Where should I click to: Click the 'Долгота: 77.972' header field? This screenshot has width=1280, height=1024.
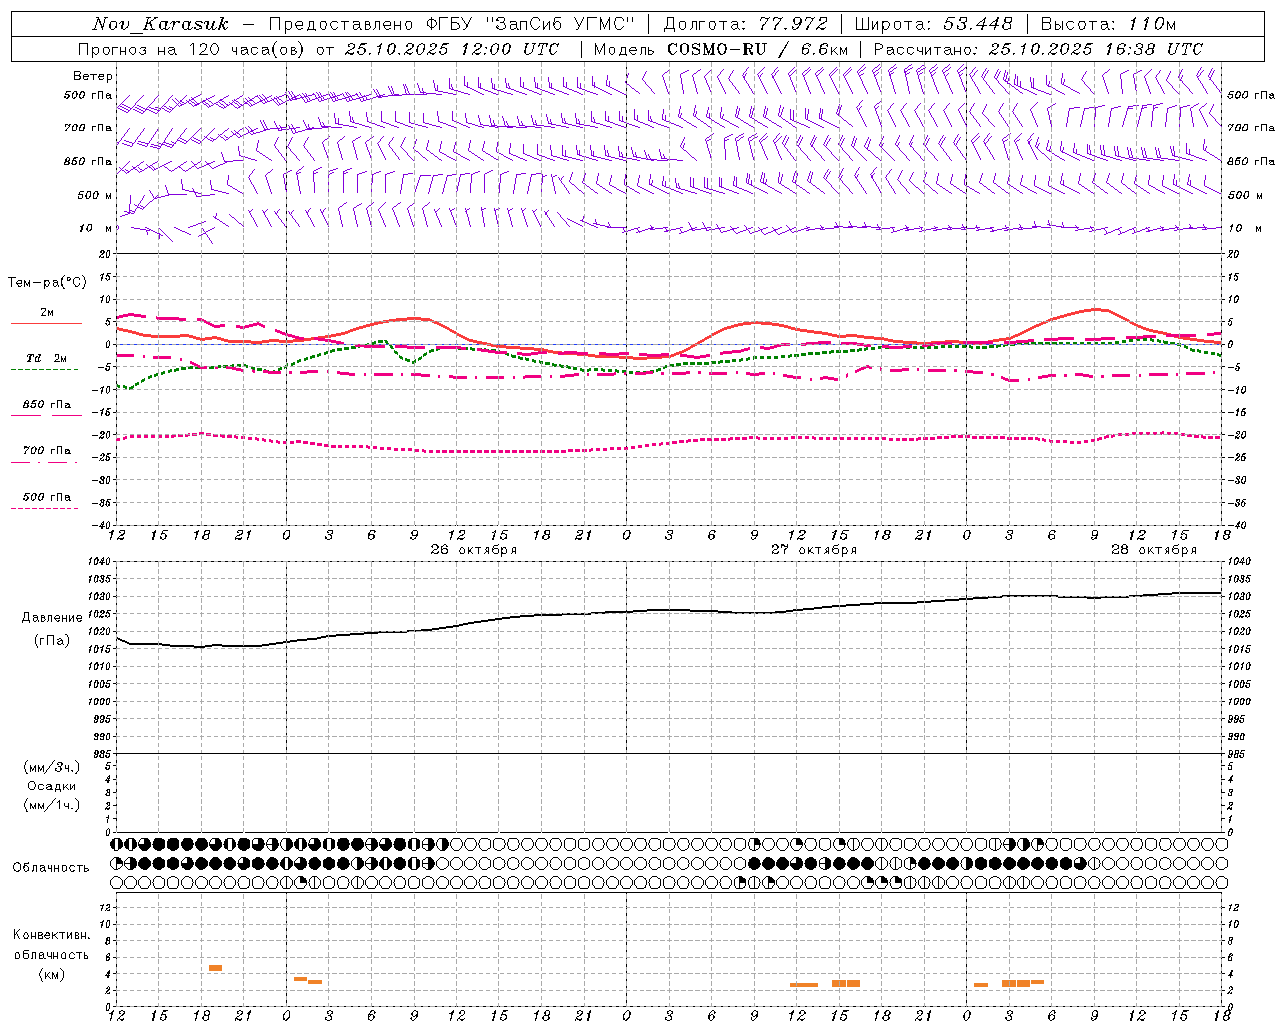745,24
